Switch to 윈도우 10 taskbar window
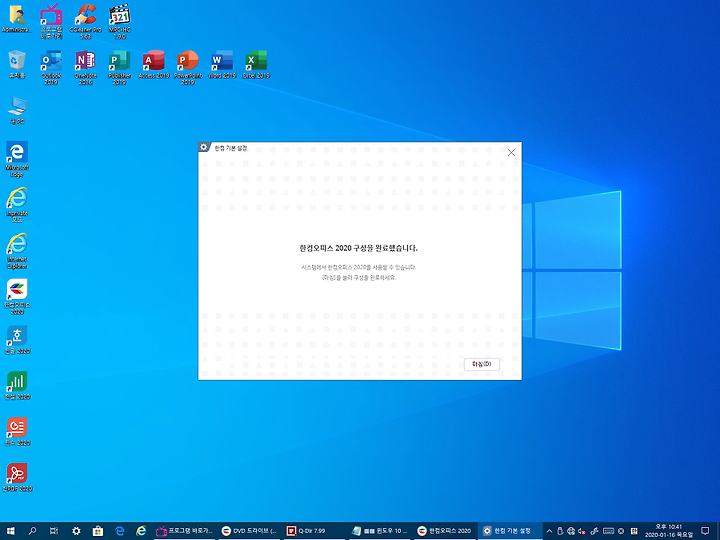 (x=379, y=531)
